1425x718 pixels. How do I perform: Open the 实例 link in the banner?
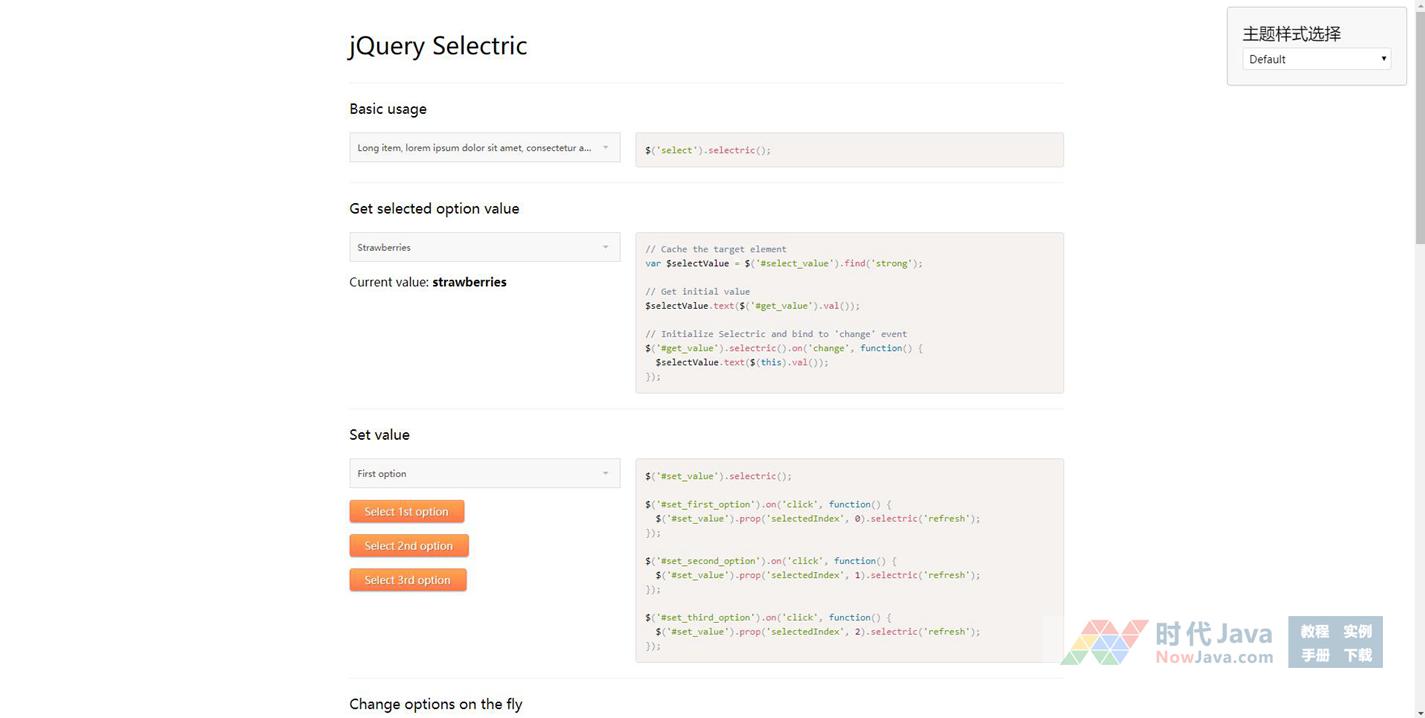(x=1357, y=631)
